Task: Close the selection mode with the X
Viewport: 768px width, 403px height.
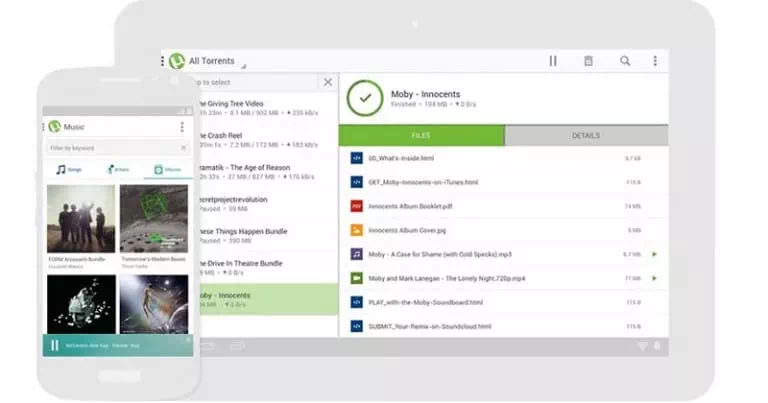Action: (328, 82)
